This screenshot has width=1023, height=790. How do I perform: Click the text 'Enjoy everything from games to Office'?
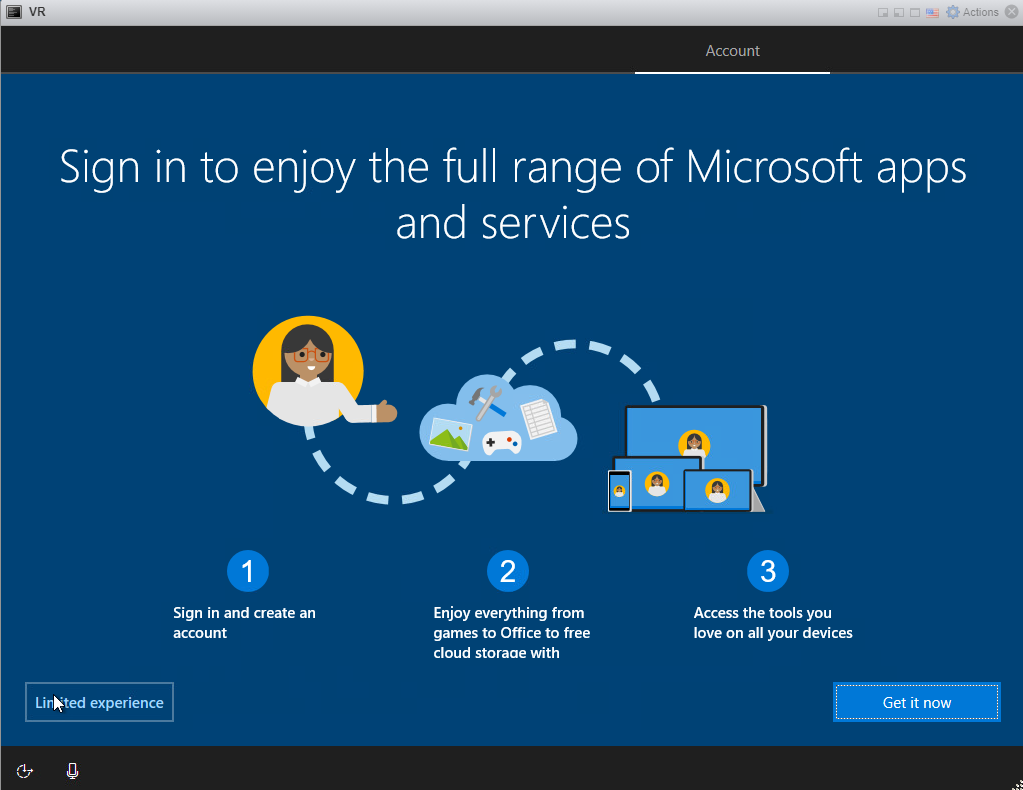coord(512,633)
